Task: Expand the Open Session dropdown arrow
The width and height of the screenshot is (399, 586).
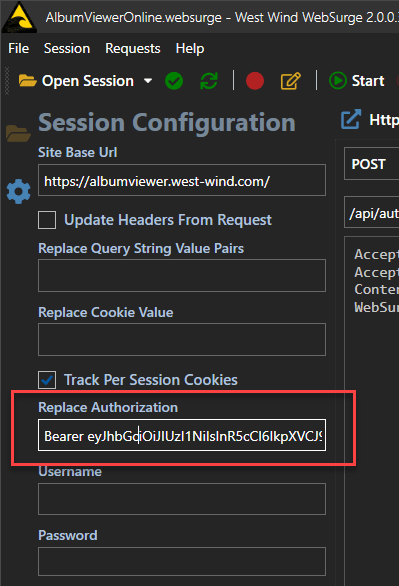Action: [148, 81]
